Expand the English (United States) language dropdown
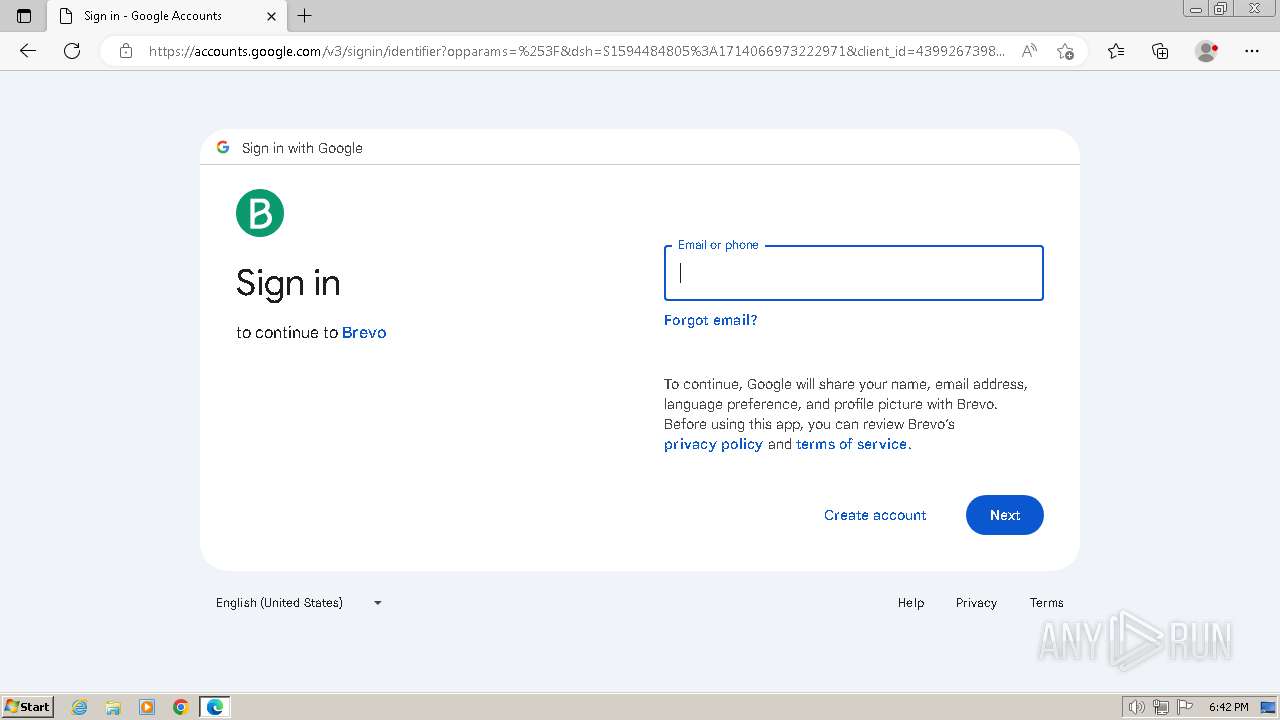The height and width of the screenshot is (720, 1280). click(x=299, y=603)
